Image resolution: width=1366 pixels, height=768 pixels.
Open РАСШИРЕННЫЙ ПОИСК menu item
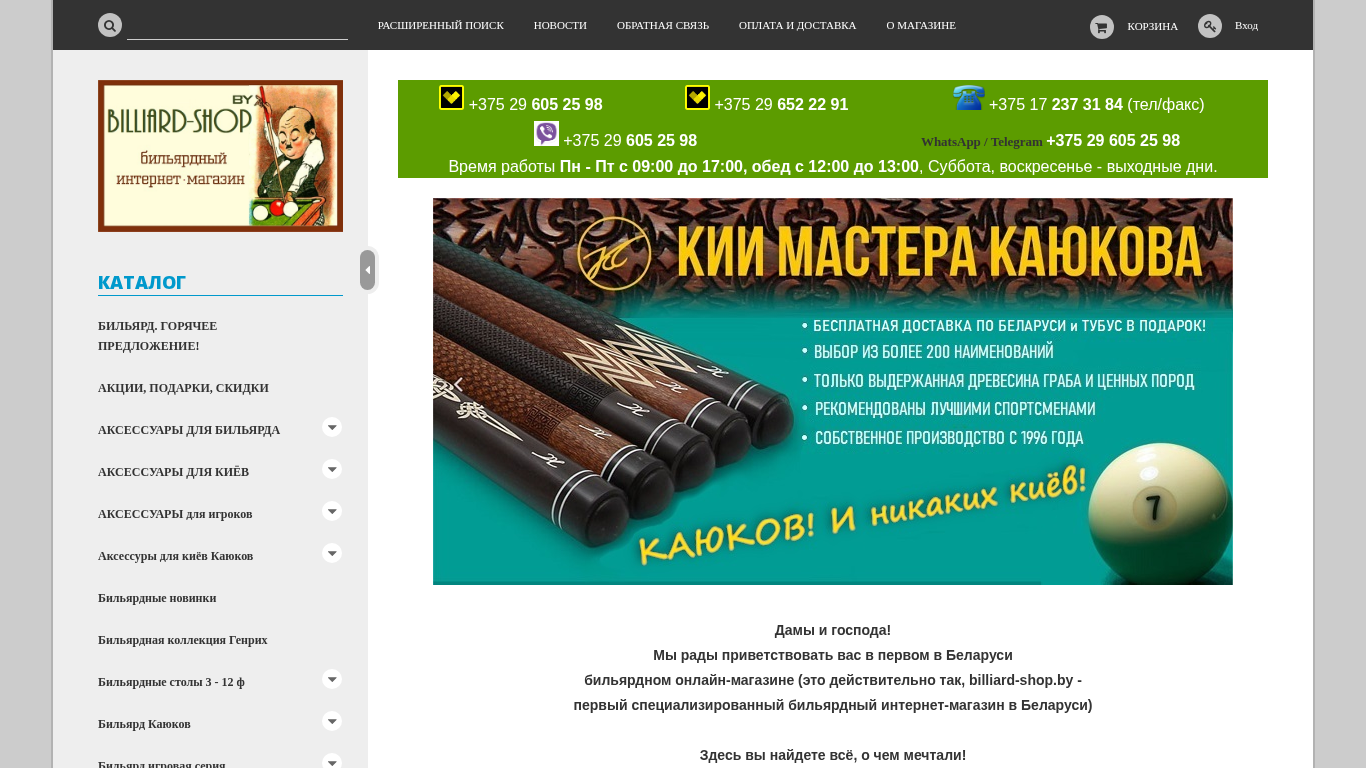pos(441,25)
